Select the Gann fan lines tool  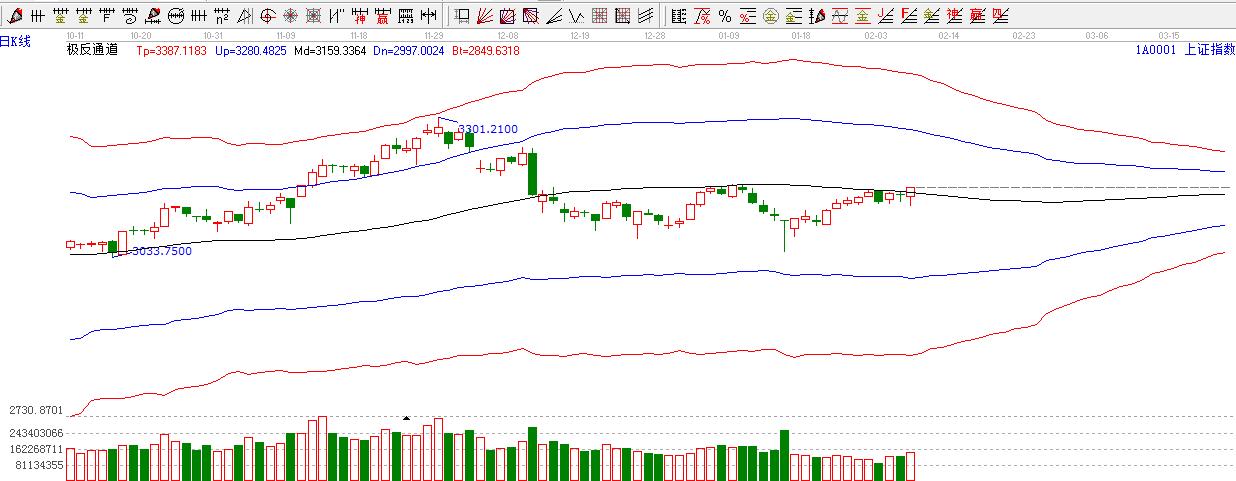485,16
